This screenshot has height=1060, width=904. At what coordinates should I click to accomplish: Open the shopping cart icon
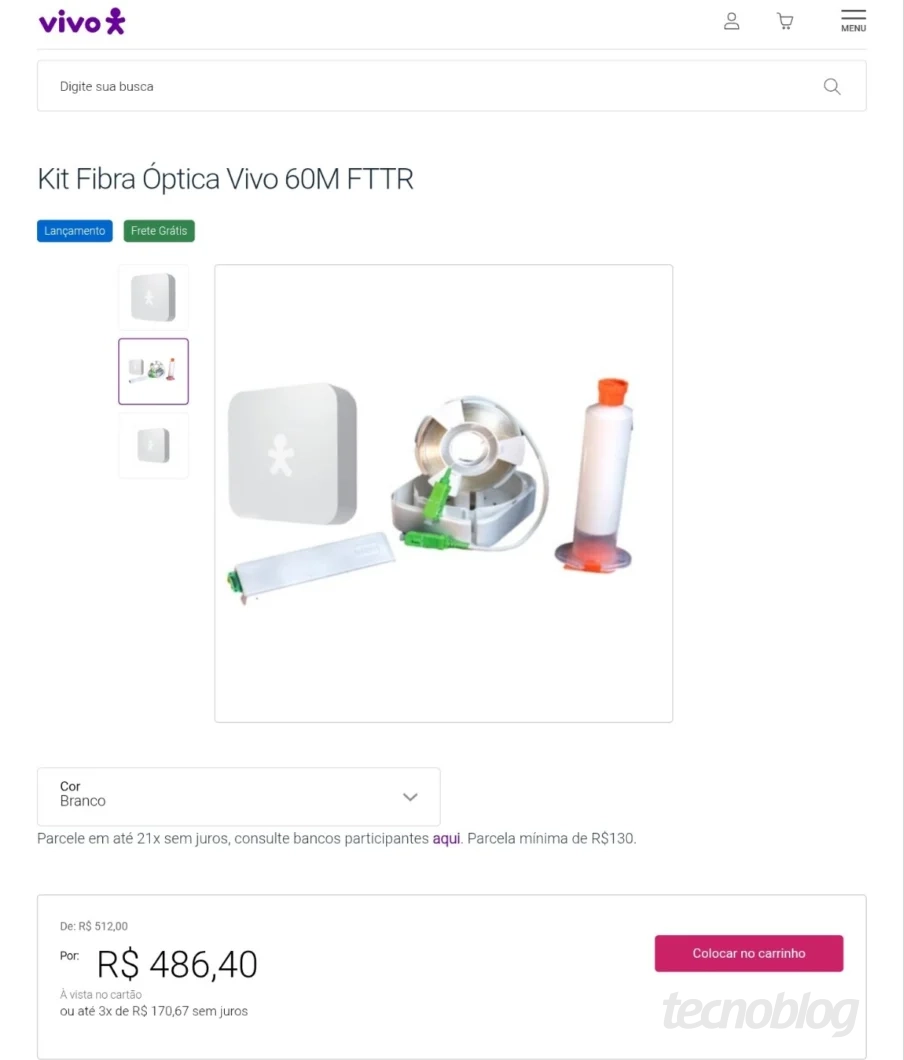785,20
